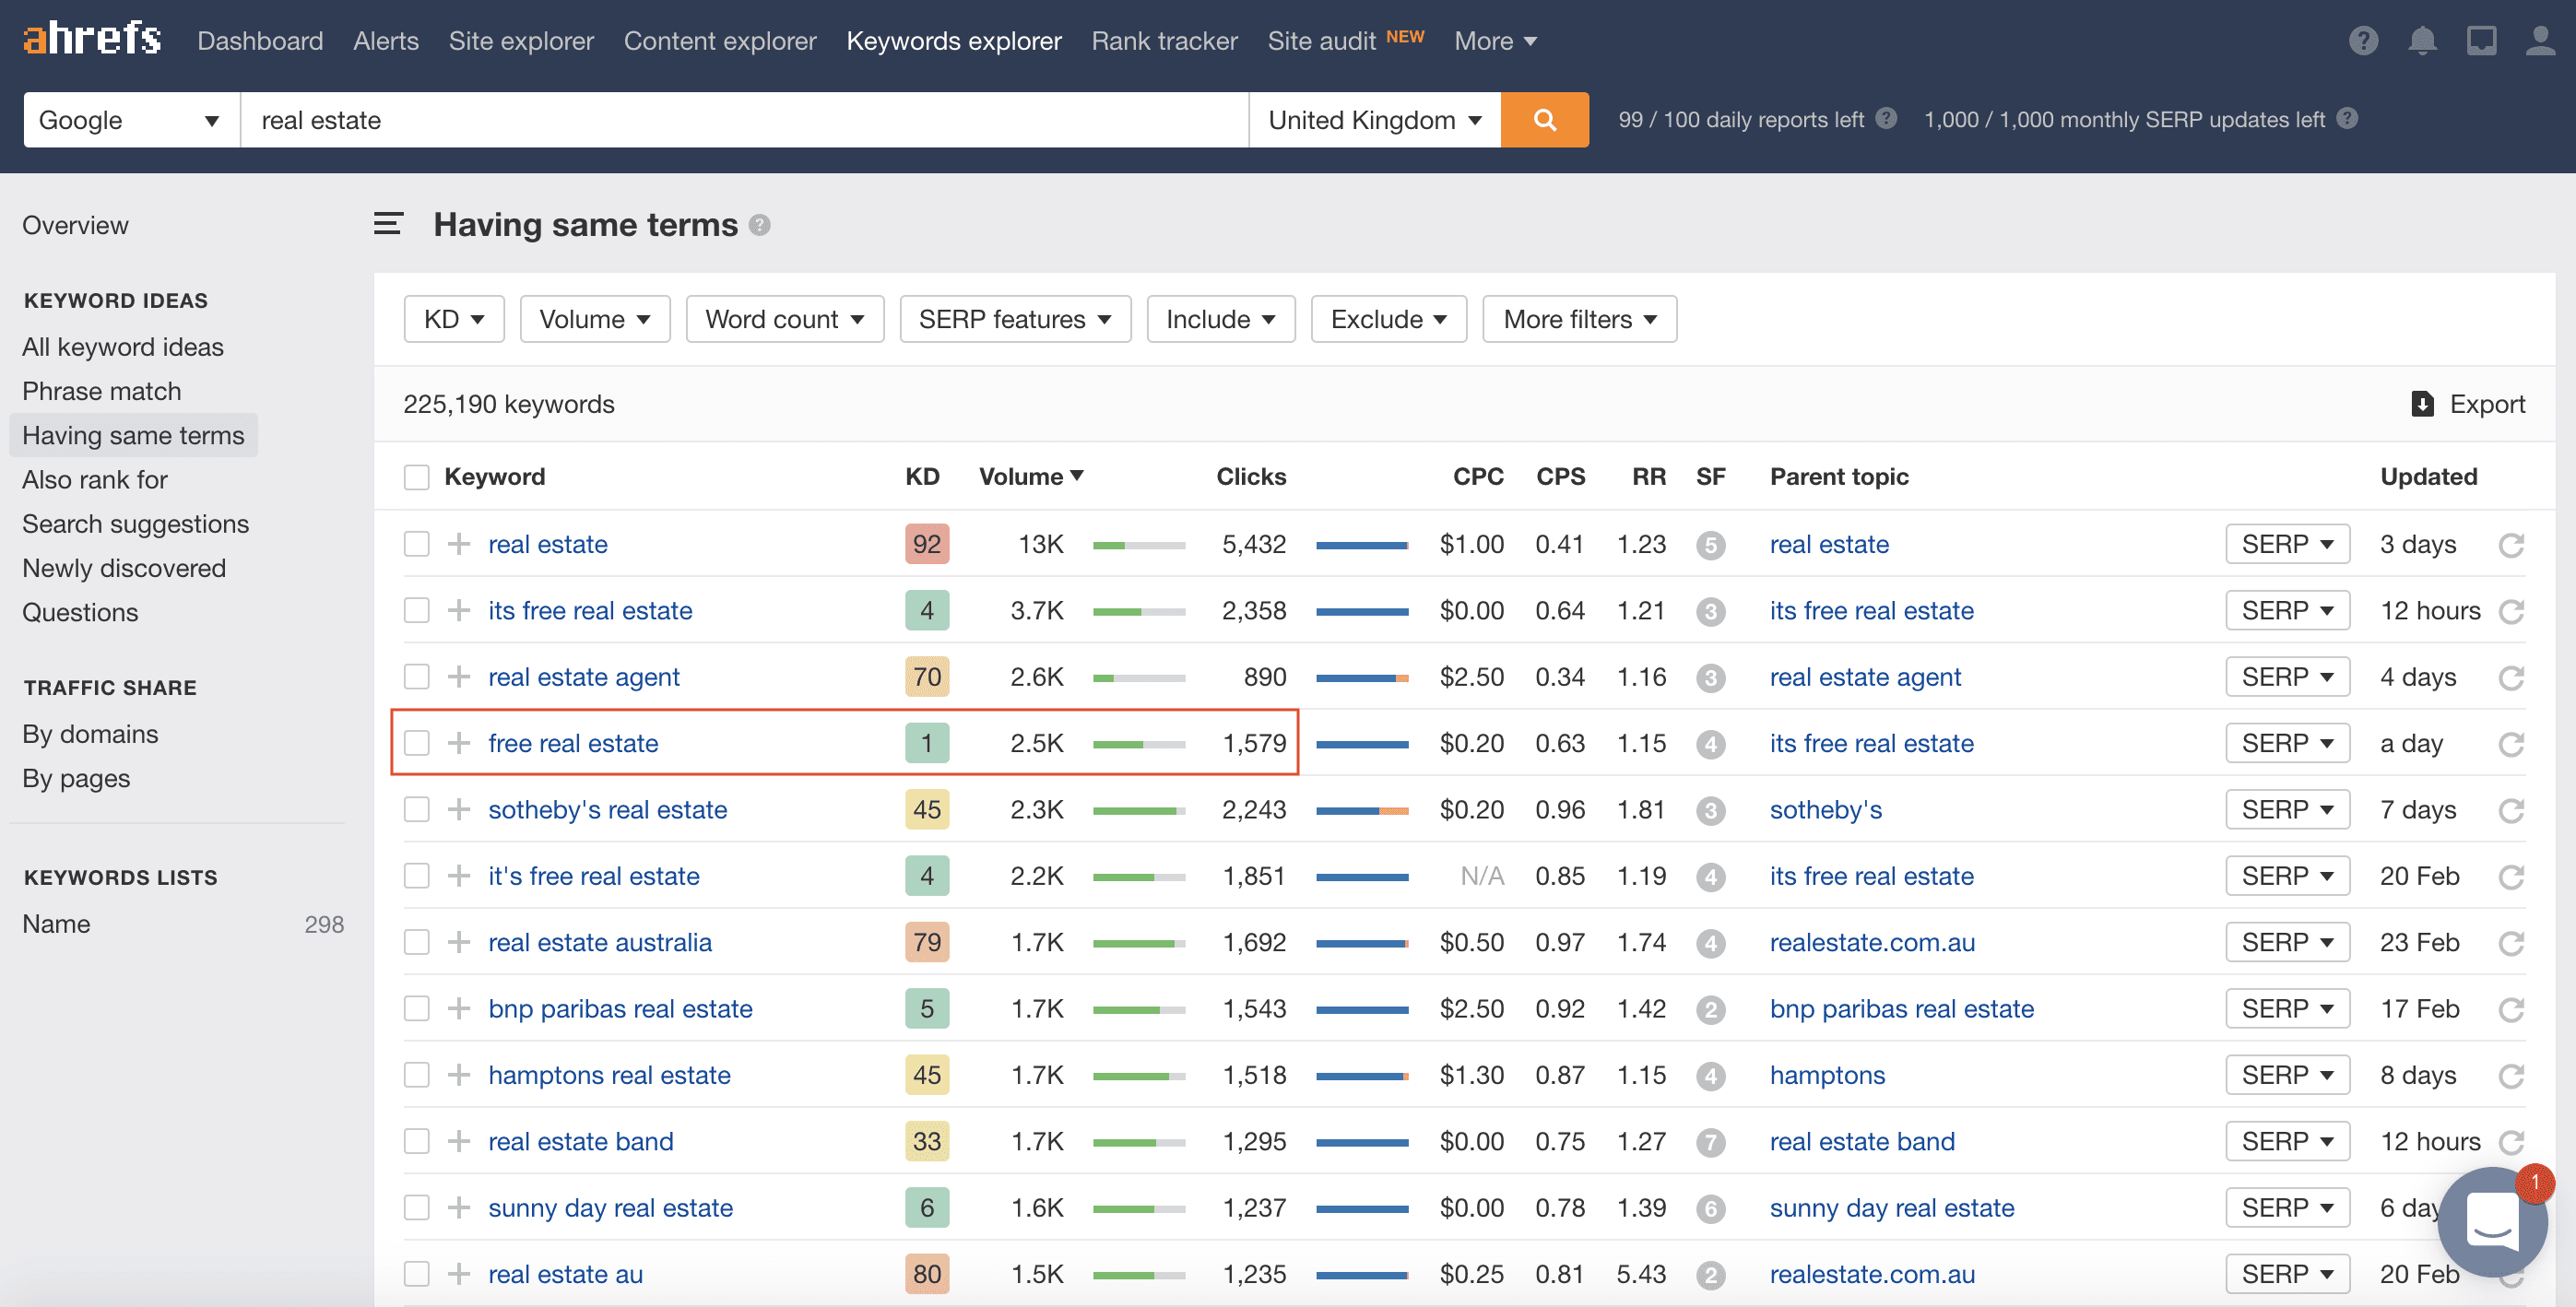Add its free real estate with plus icon
This screenshot has height=1307, width=2576.
459,610
